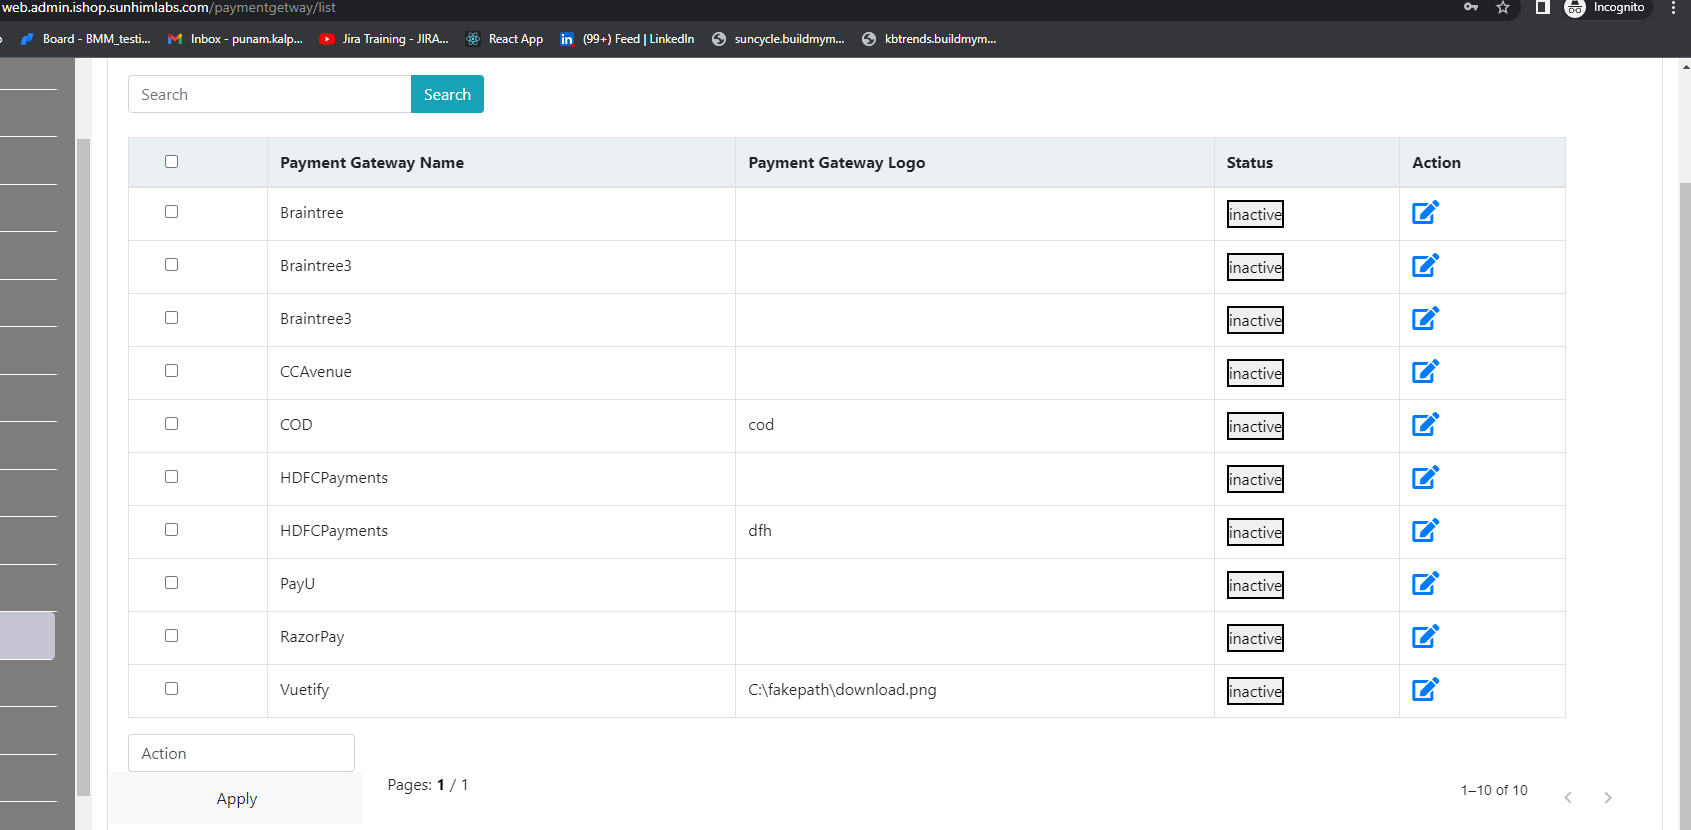Click the RazorPay gateway name
The width and height of the screenshot is (1691, 830).
coord(312,637)
